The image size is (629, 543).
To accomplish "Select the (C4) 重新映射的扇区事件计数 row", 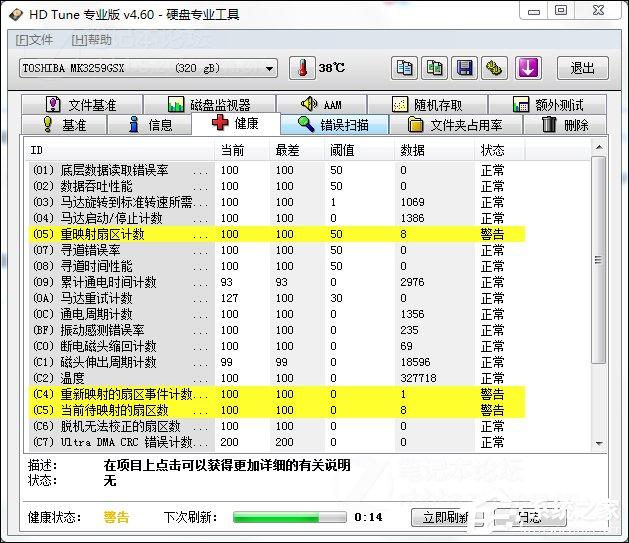I will point(277,394).
